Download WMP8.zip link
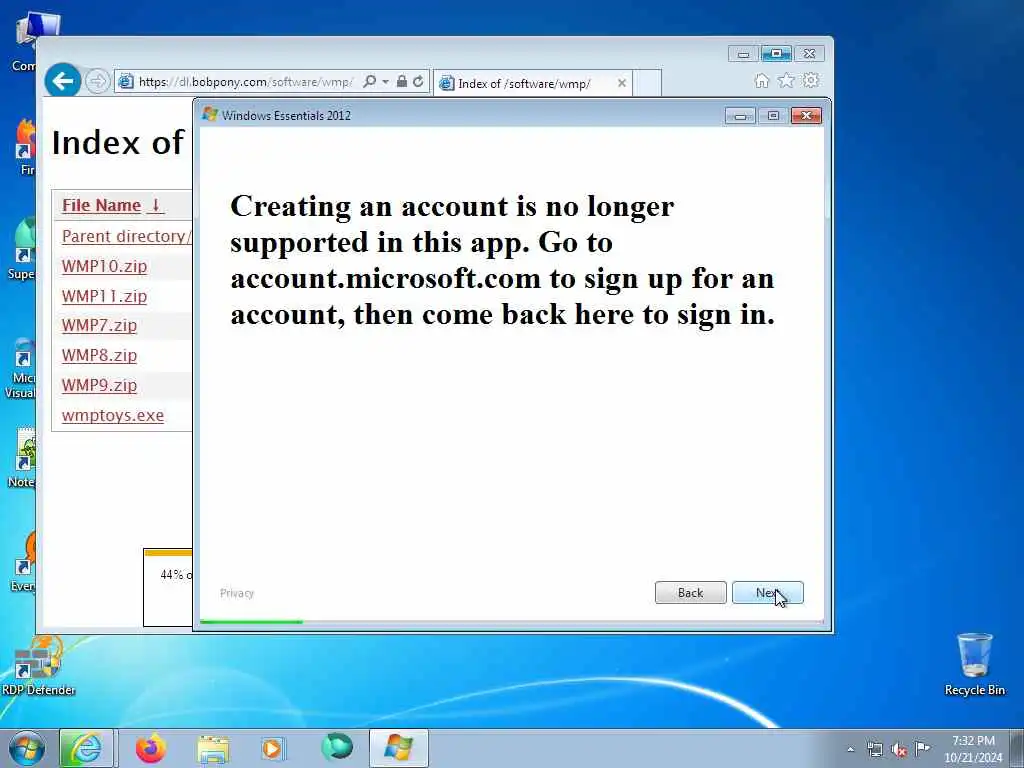 click(99, 355)
